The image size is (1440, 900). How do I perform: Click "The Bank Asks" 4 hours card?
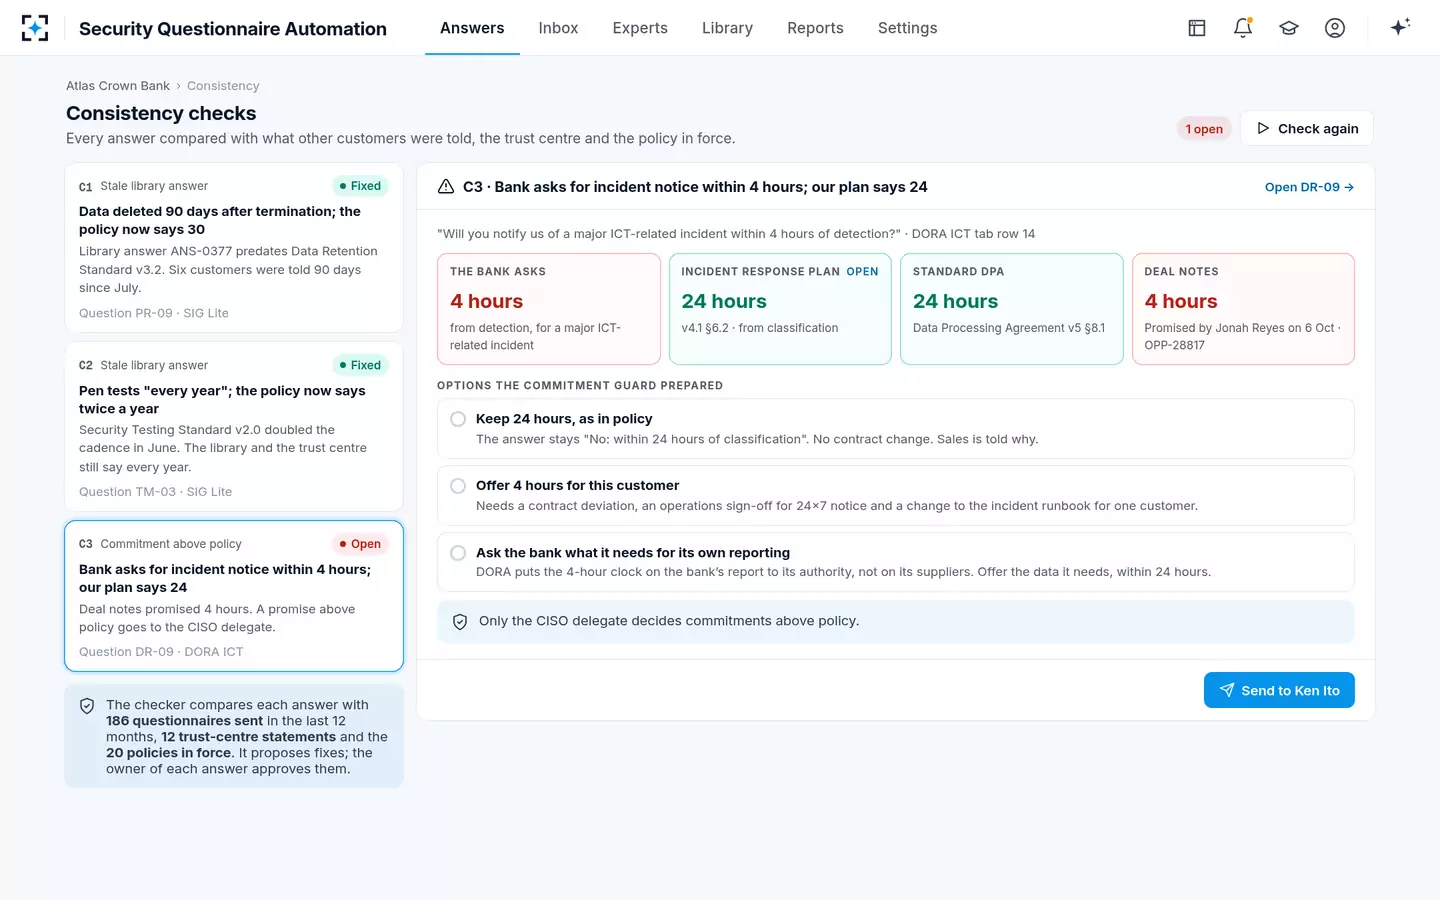click(549, 309)
